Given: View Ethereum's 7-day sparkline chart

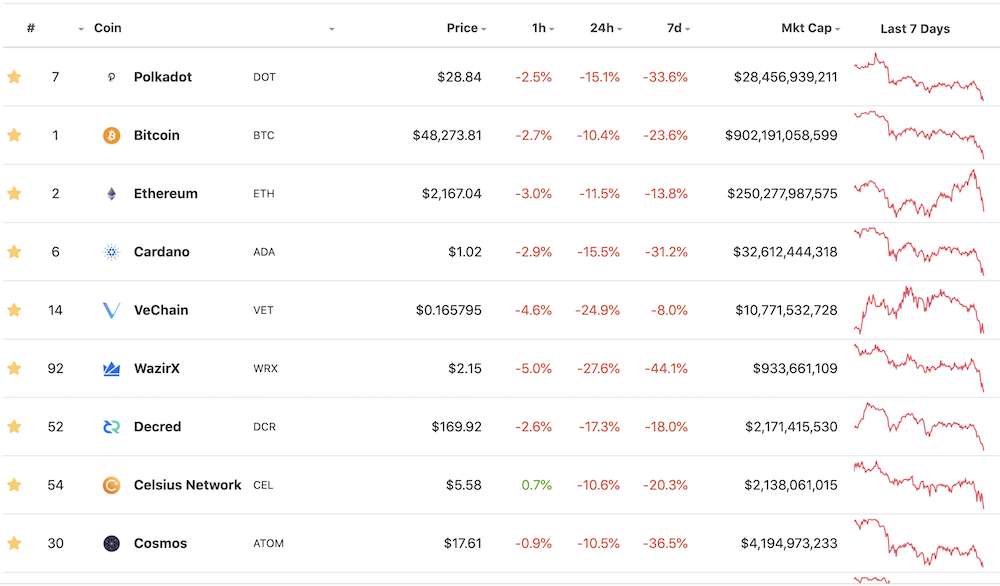Looking at the screenshot, I should (x=919, y=194).
